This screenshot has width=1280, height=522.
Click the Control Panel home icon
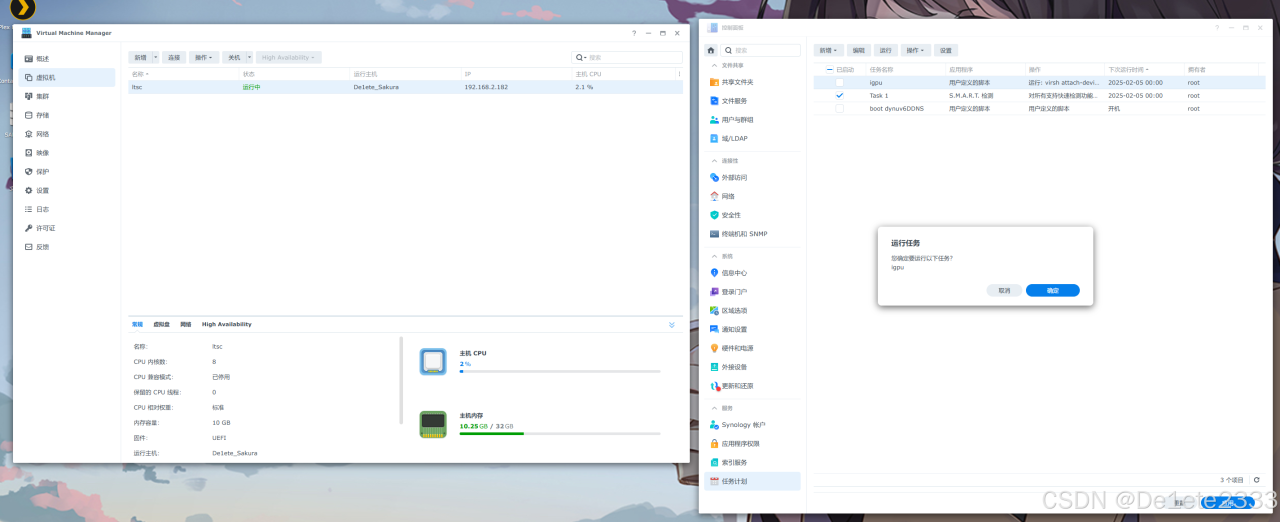click(711, 50)
